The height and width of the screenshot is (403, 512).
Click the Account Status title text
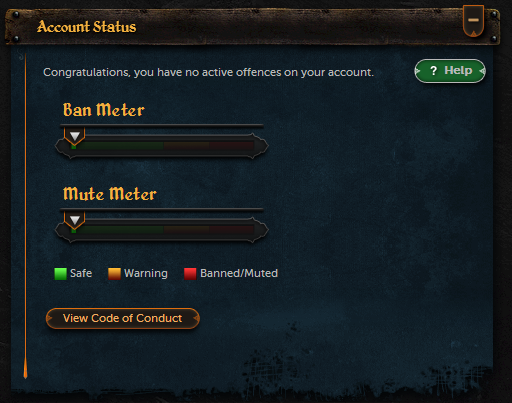click(87, 27)
